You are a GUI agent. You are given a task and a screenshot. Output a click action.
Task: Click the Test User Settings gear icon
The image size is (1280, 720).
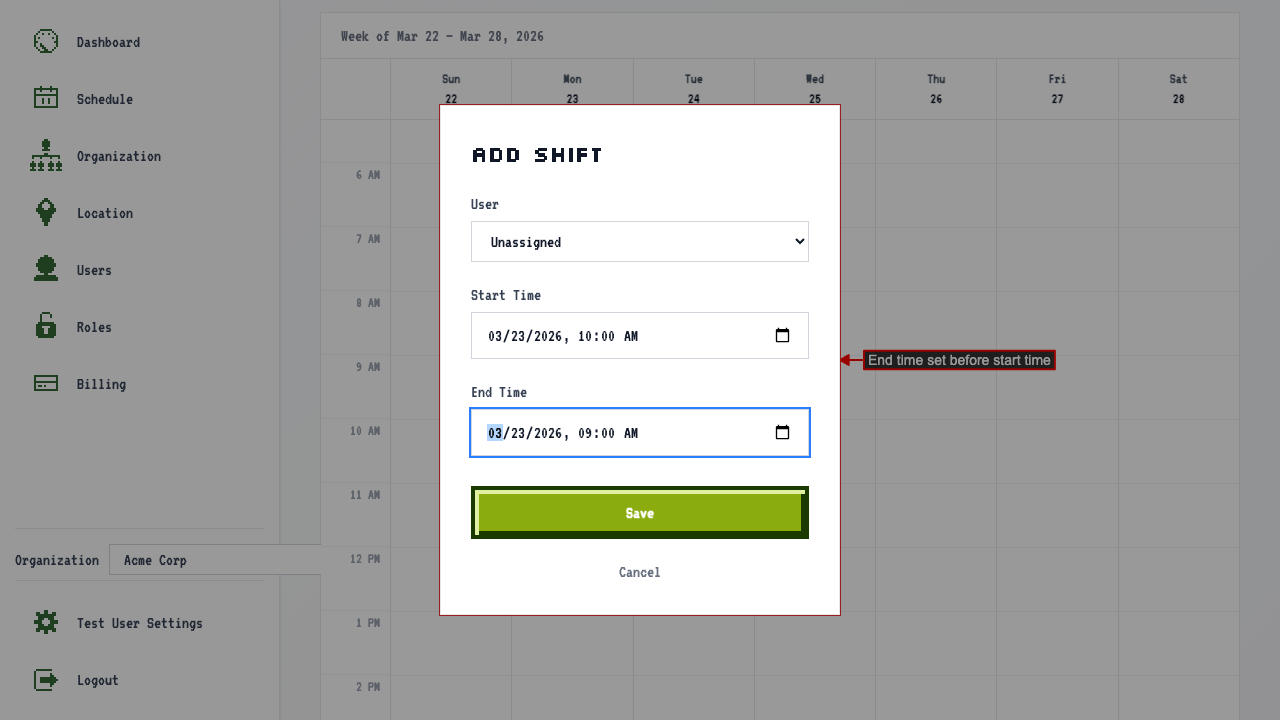(46, 622)
